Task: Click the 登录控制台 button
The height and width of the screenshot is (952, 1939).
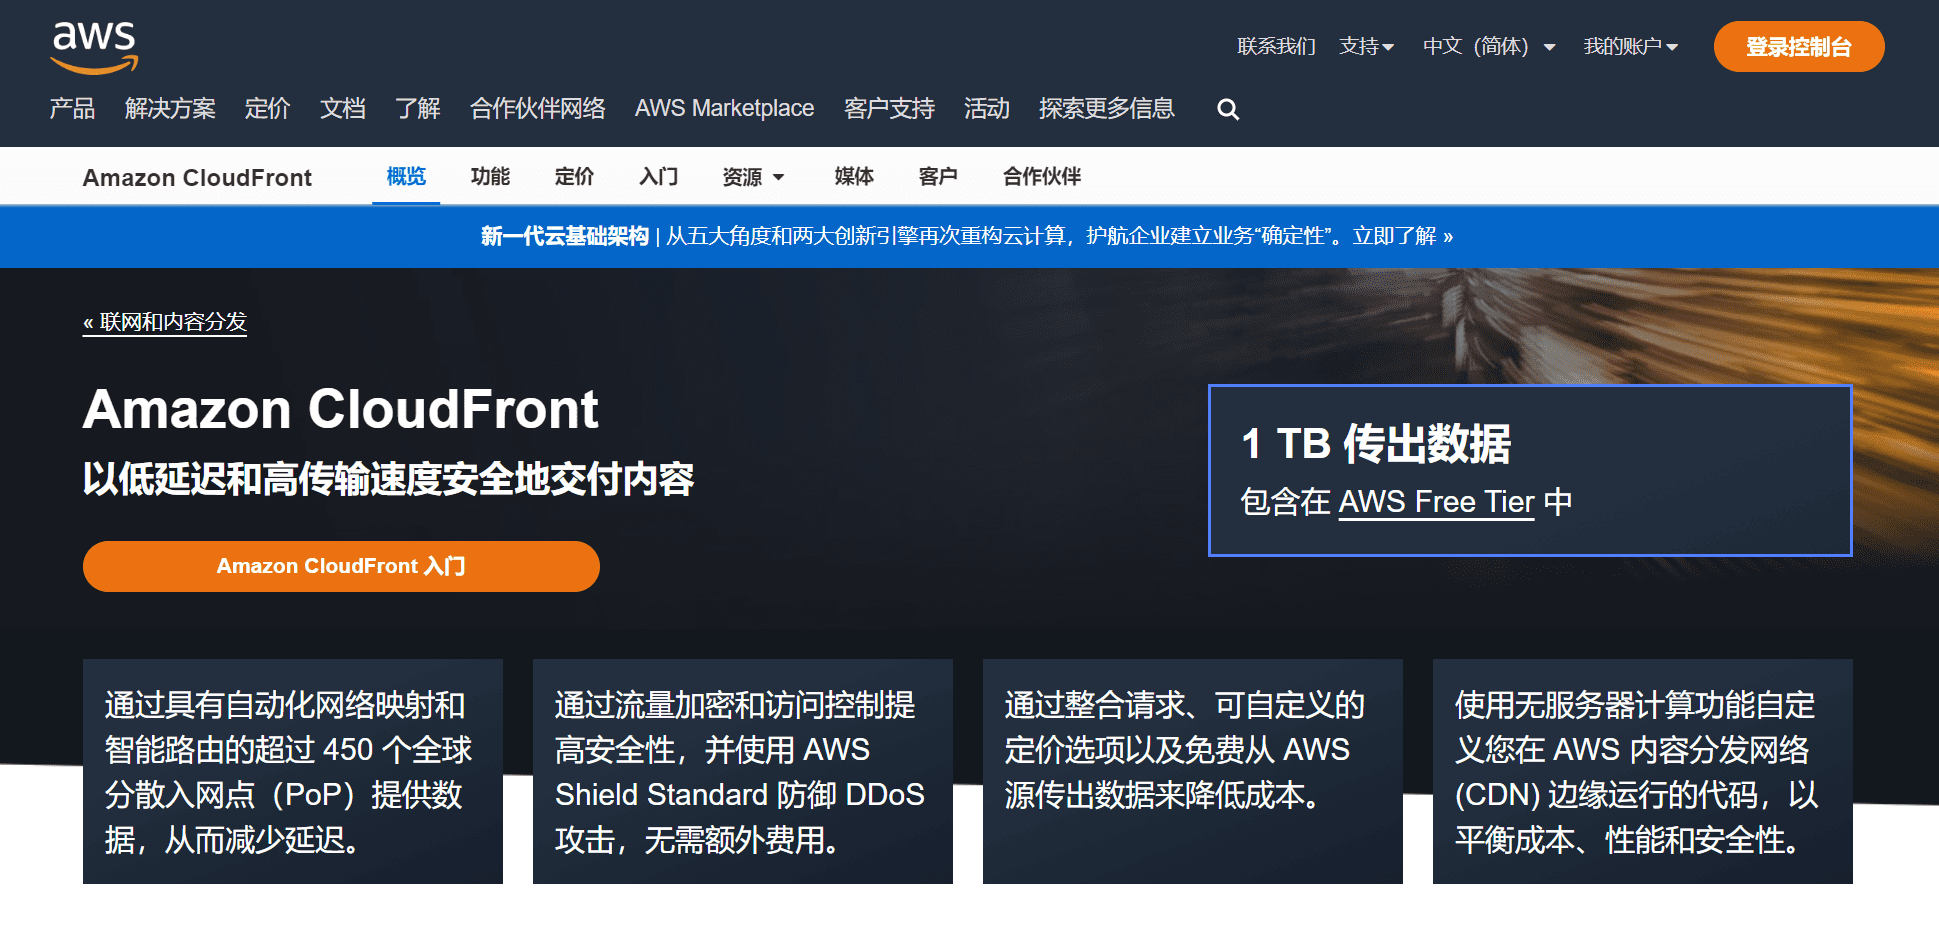Action: point(1798,46)
